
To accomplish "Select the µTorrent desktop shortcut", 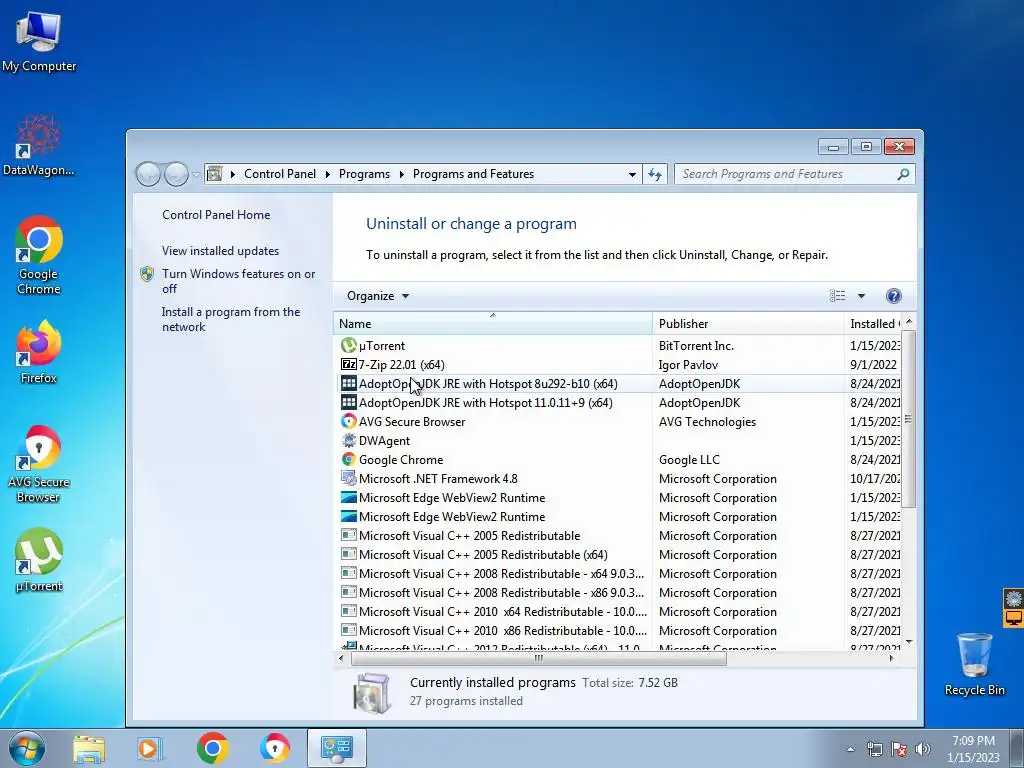I will (39, 560).
